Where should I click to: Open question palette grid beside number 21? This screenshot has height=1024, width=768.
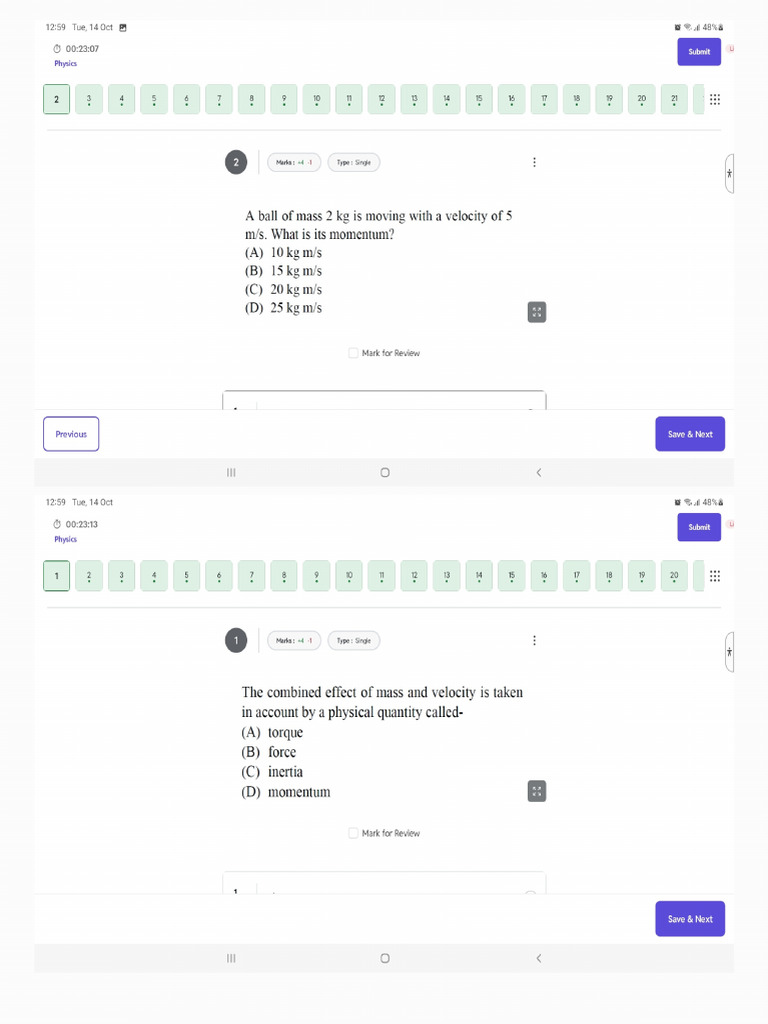pos(714,99)
